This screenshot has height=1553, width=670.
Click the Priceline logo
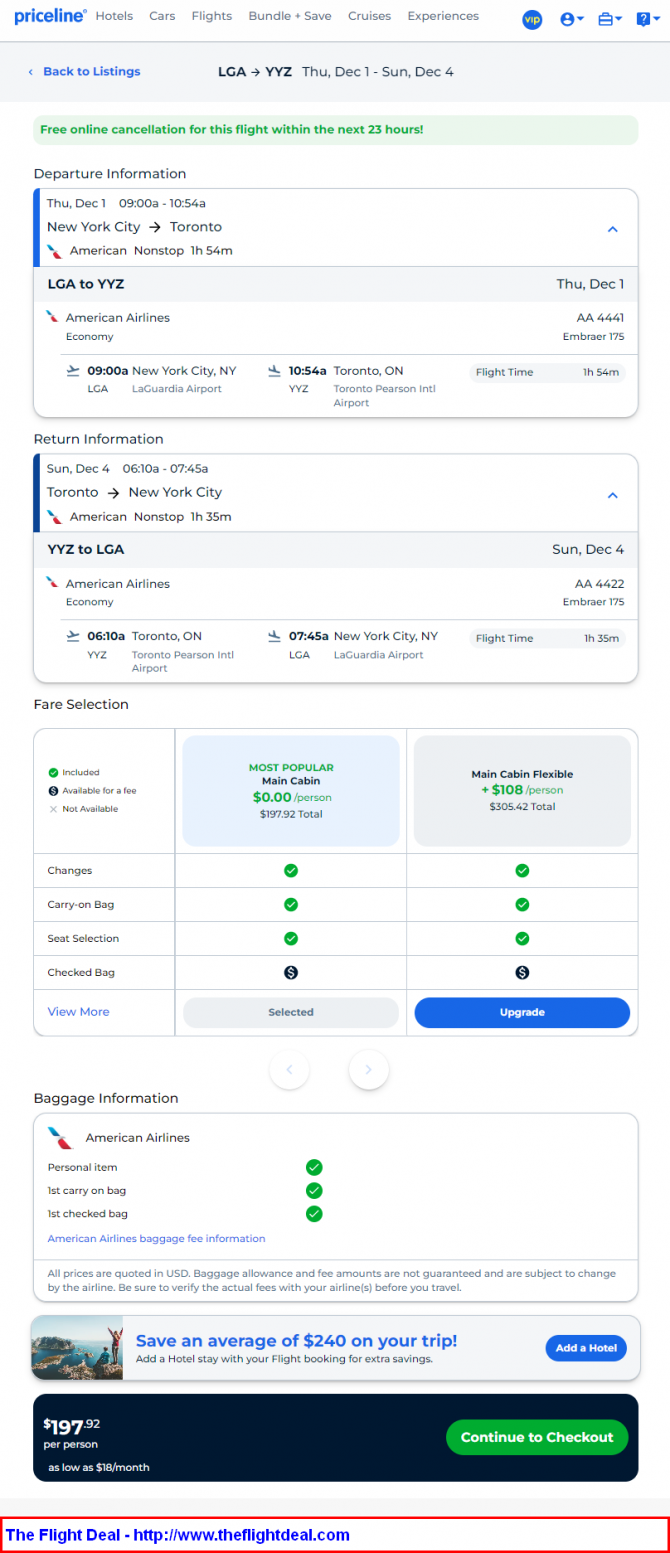tap(50, 16)
